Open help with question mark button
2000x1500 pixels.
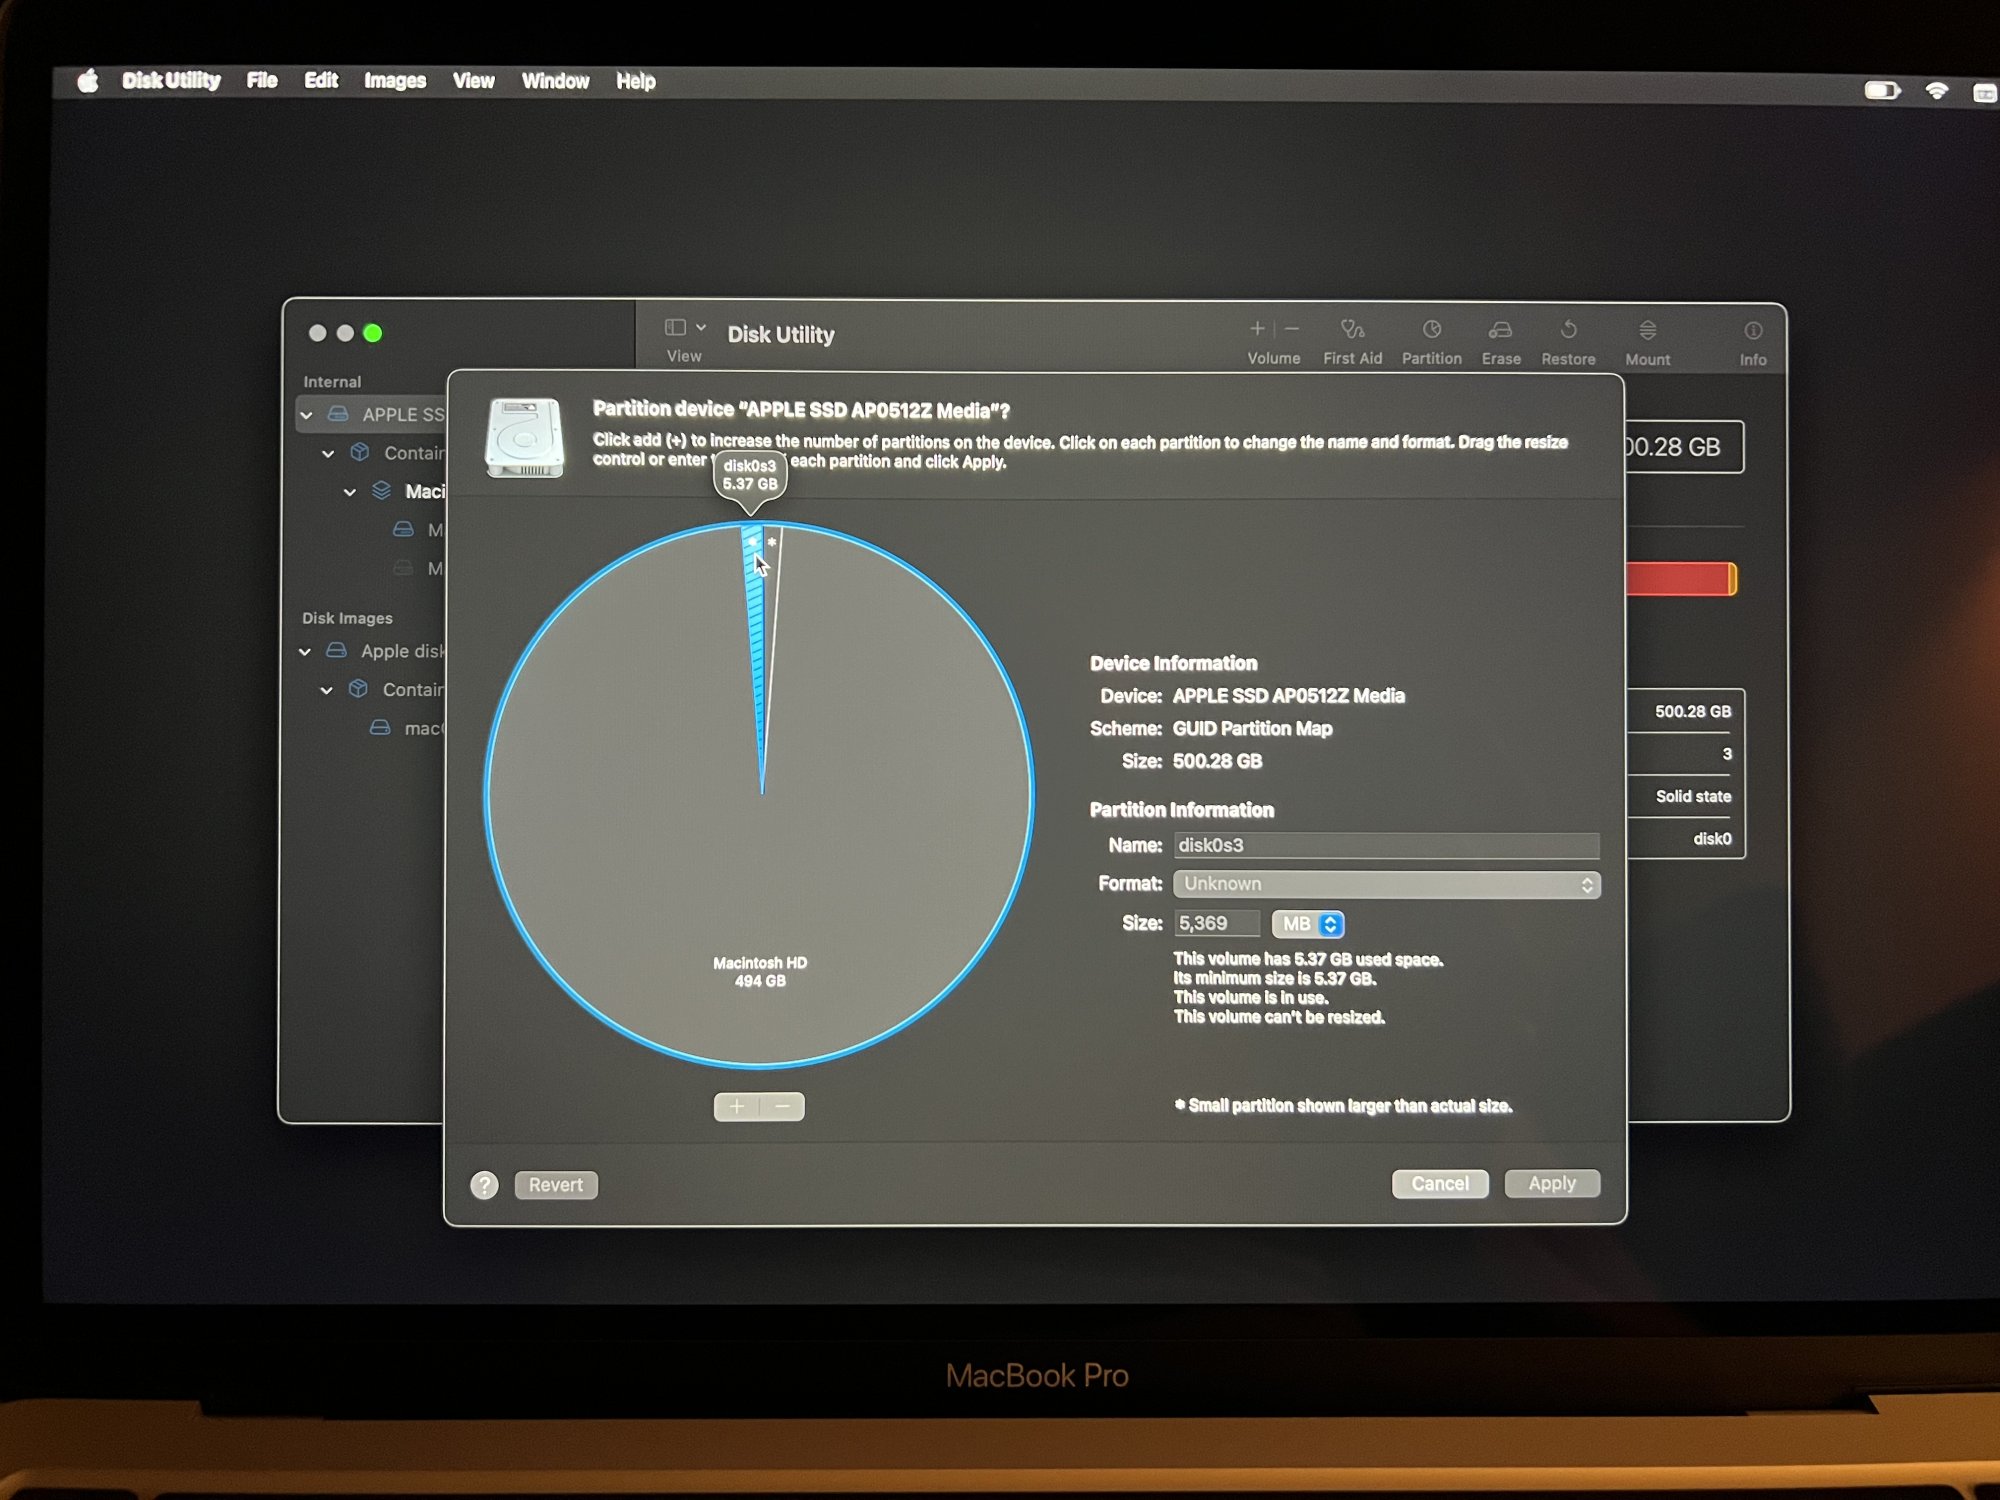(x=484, y=1185)
